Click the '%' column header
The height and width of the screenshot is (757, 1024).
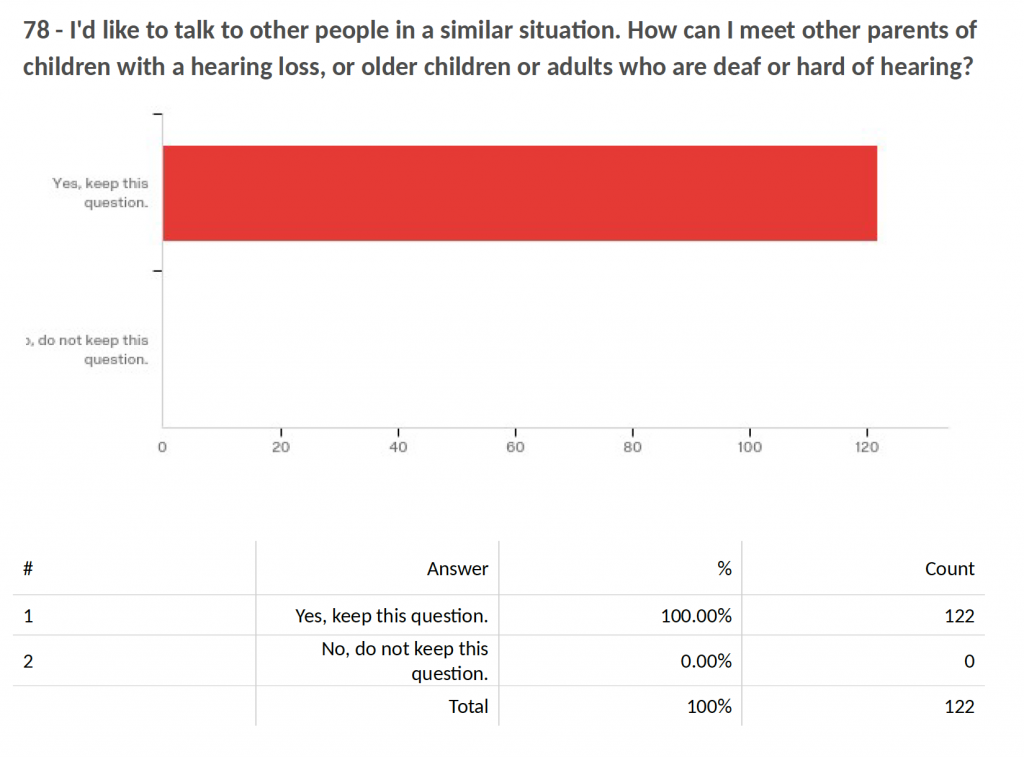[724, 568]
